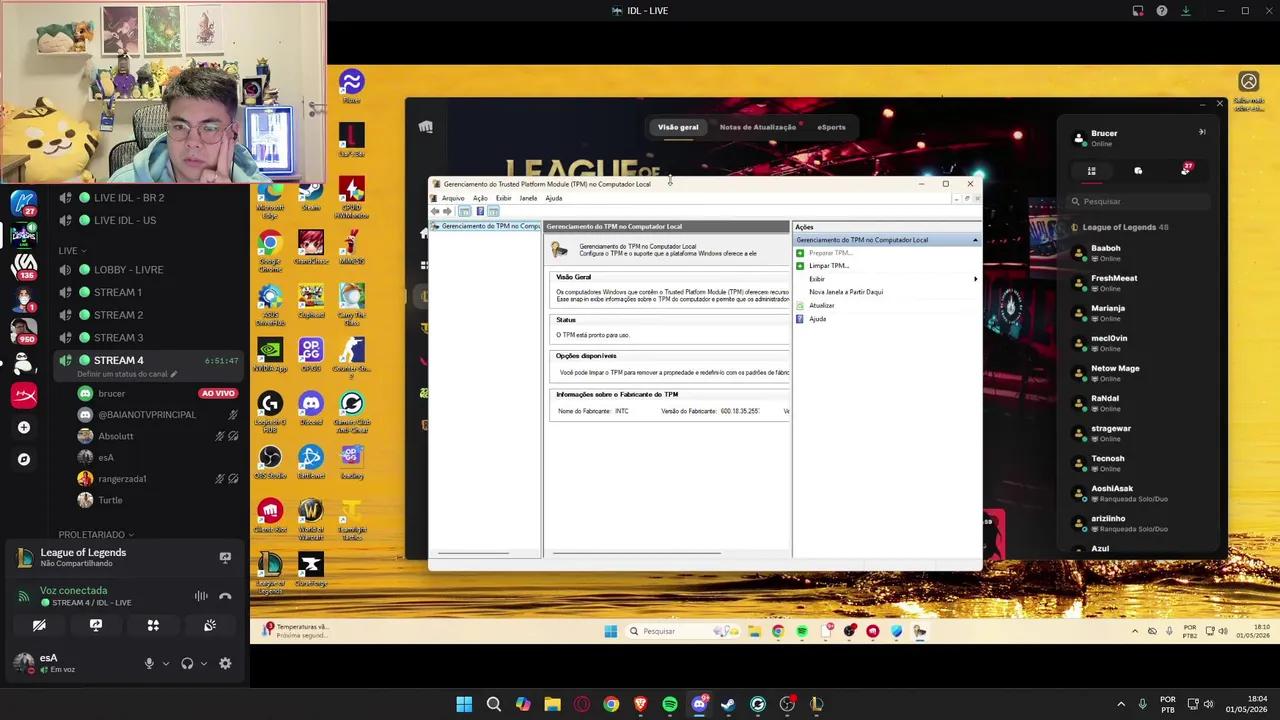Open the Discord Explore servers compass icon

click(x=24, y=460)
